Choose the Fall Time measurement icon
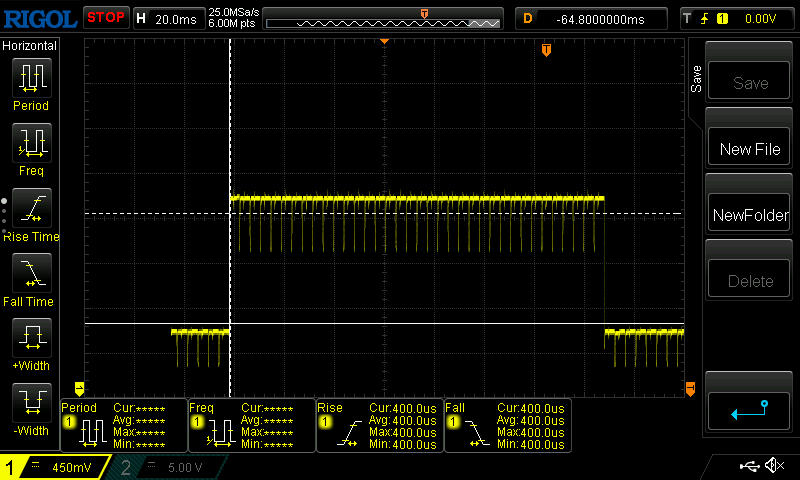The image size is (800, 480). (x=31, y=273)
